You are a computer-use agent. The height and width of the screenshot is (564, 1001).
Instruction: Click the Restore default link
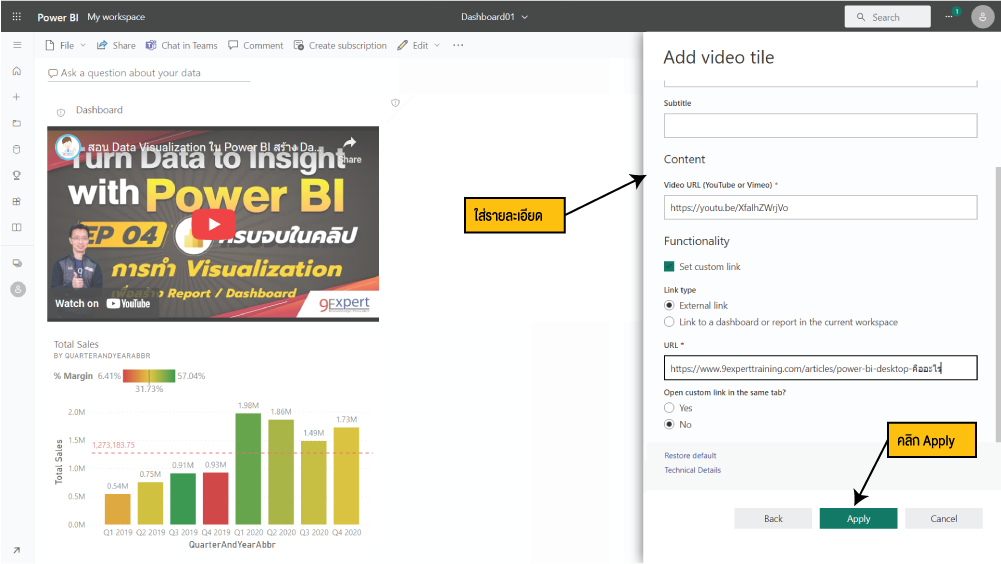[690, 456]
